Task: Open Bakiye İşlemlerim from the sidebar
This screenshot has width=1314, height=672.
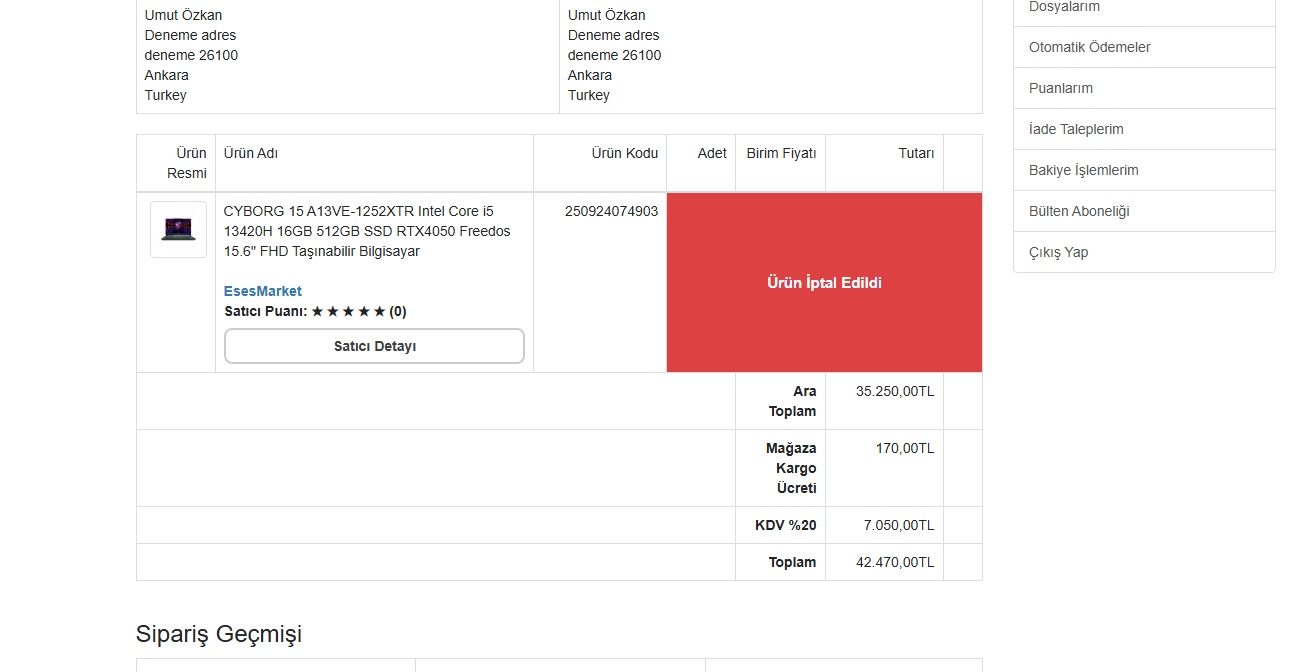Action: tap(1083, 170)
